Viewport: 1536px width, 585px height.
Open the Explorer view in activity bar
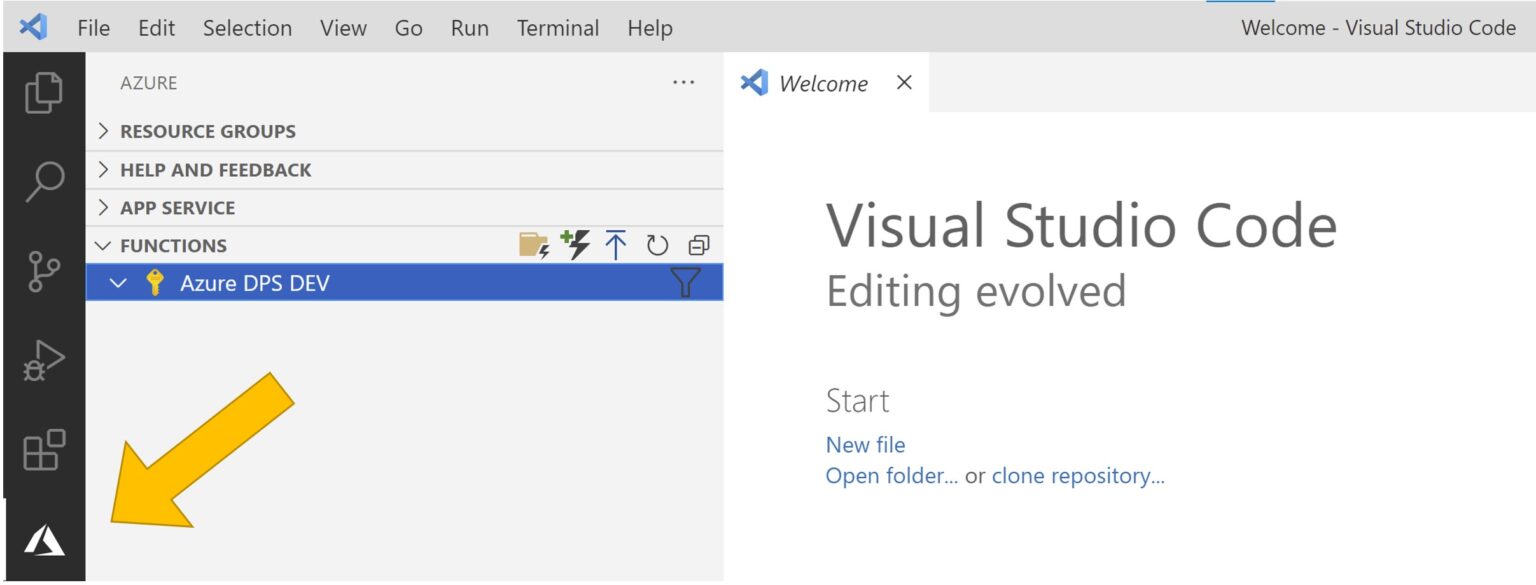tap(43, 93)
